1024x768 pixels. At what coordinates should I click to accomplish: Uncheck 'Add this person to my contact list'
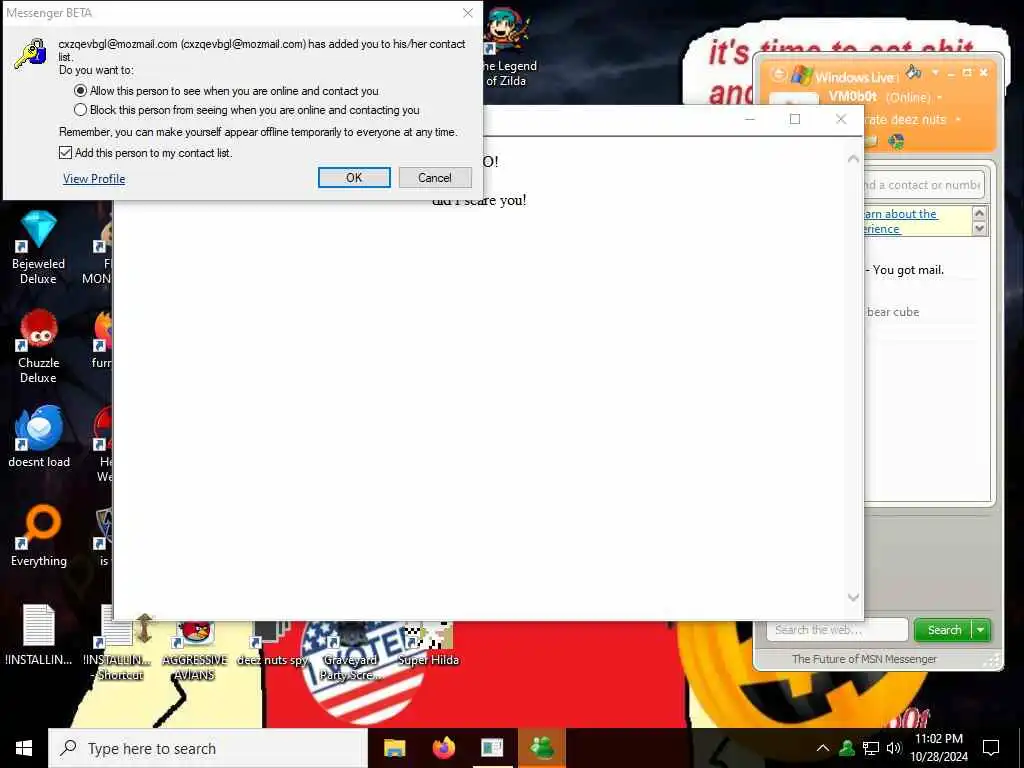(65, 153)
